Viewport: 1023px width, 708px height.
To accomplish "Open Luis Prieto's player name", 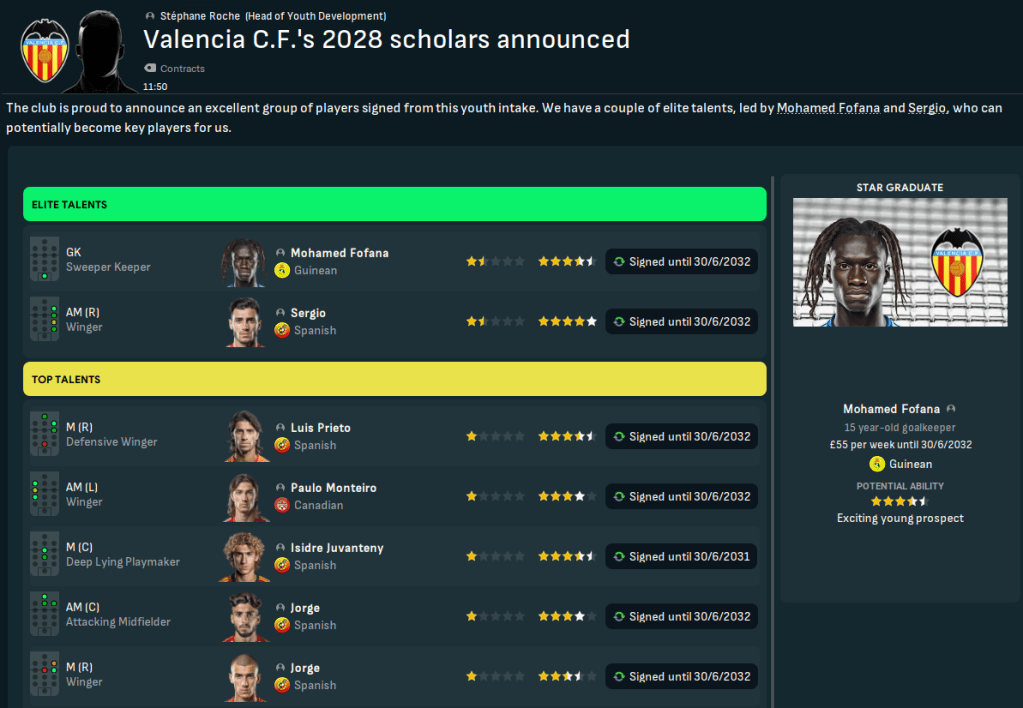I will click(x=320, y=428).
